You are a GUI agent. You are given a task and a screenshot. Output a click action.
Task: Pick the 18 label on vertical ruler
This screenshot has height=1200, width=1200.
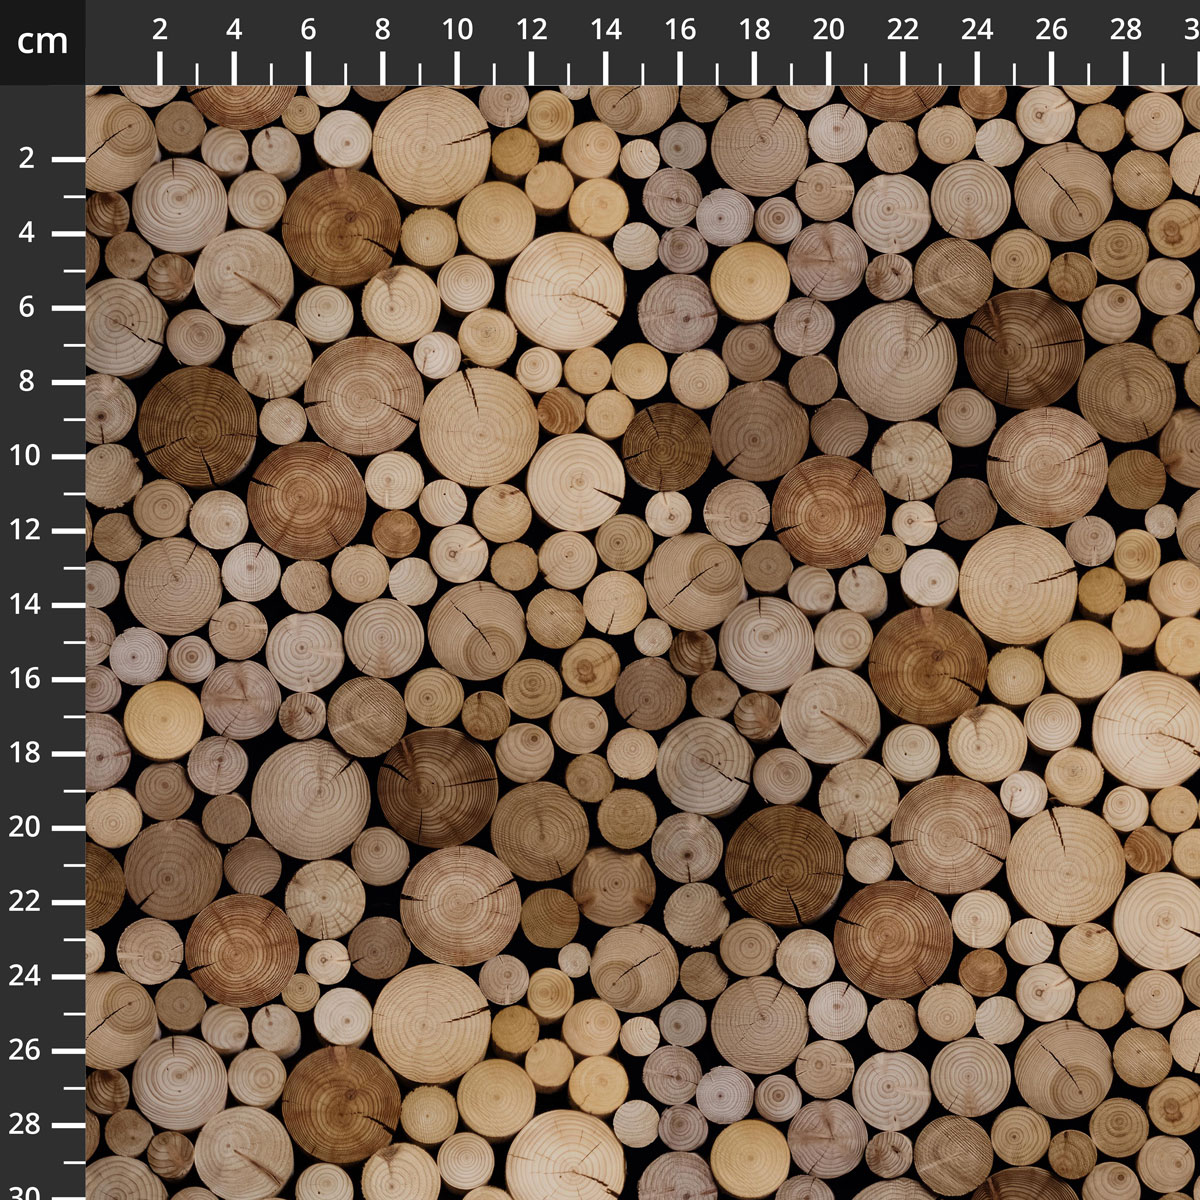point(25,753)
